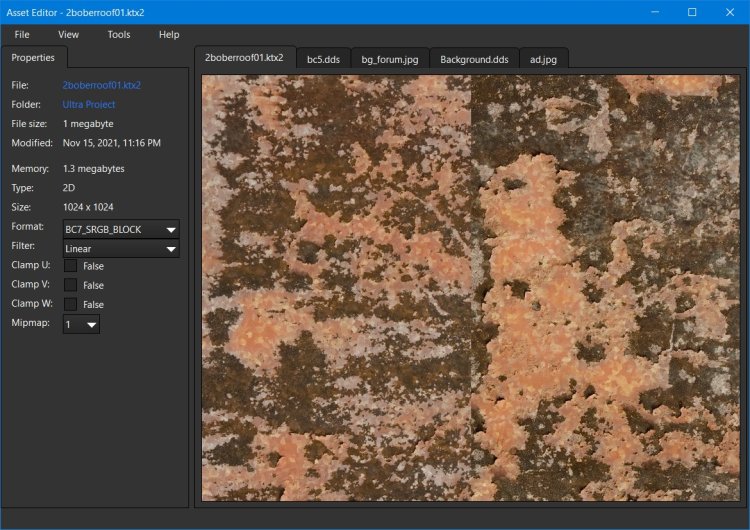
Task: Open the View menu
Action: pyautogui.click(x=68, y=34)
